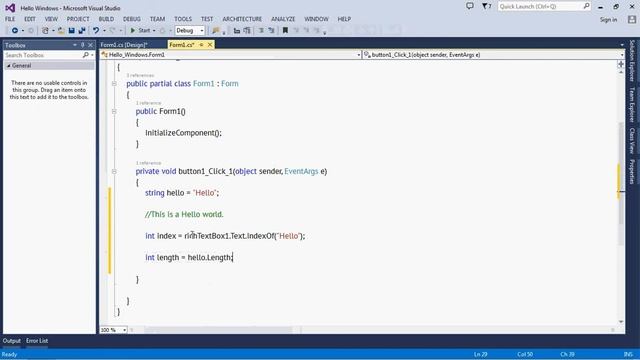640x360 pixels.
Task: Open the ANALYZE menu
Action: [x=283, y=19]
